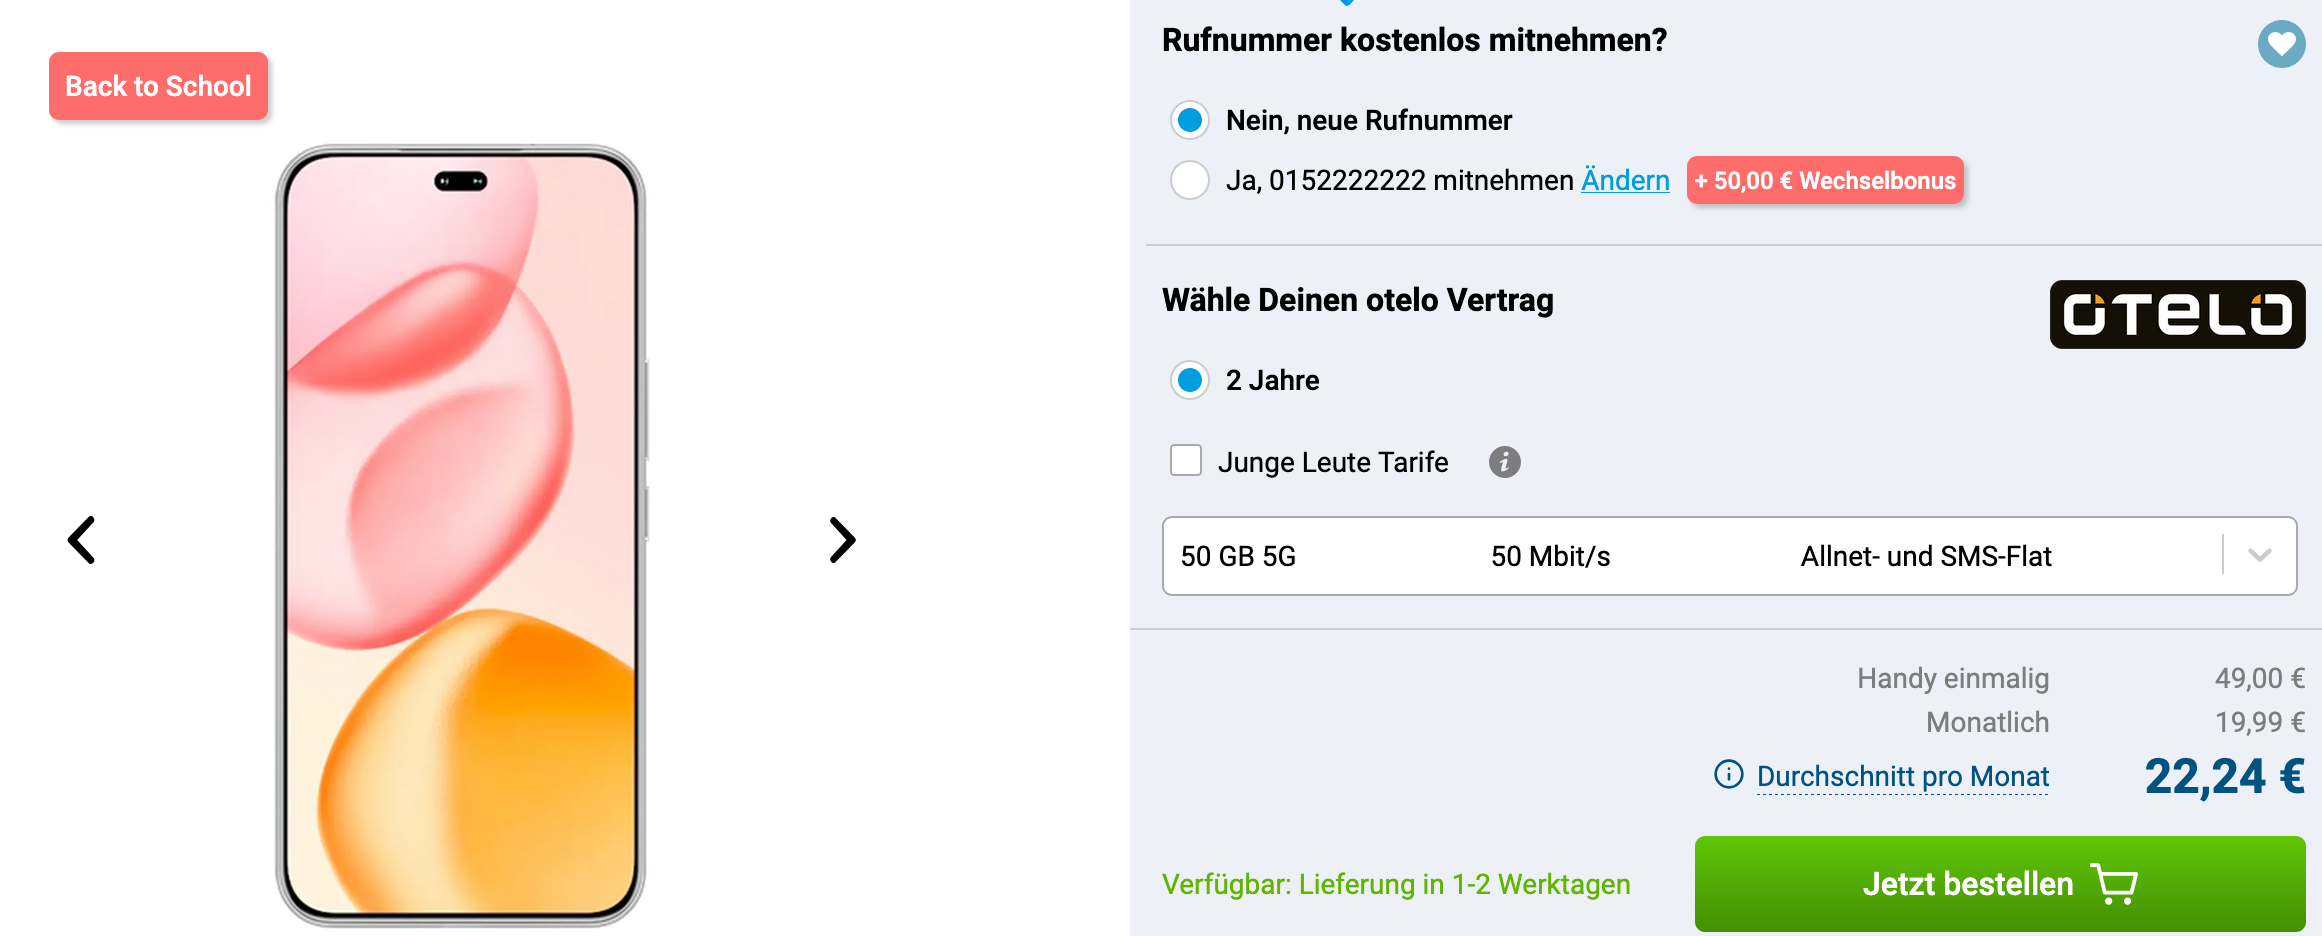Show next phone image with right arrow
Image resolution: width=2322 pixels, height=936 pixels.
coord(842,540)
